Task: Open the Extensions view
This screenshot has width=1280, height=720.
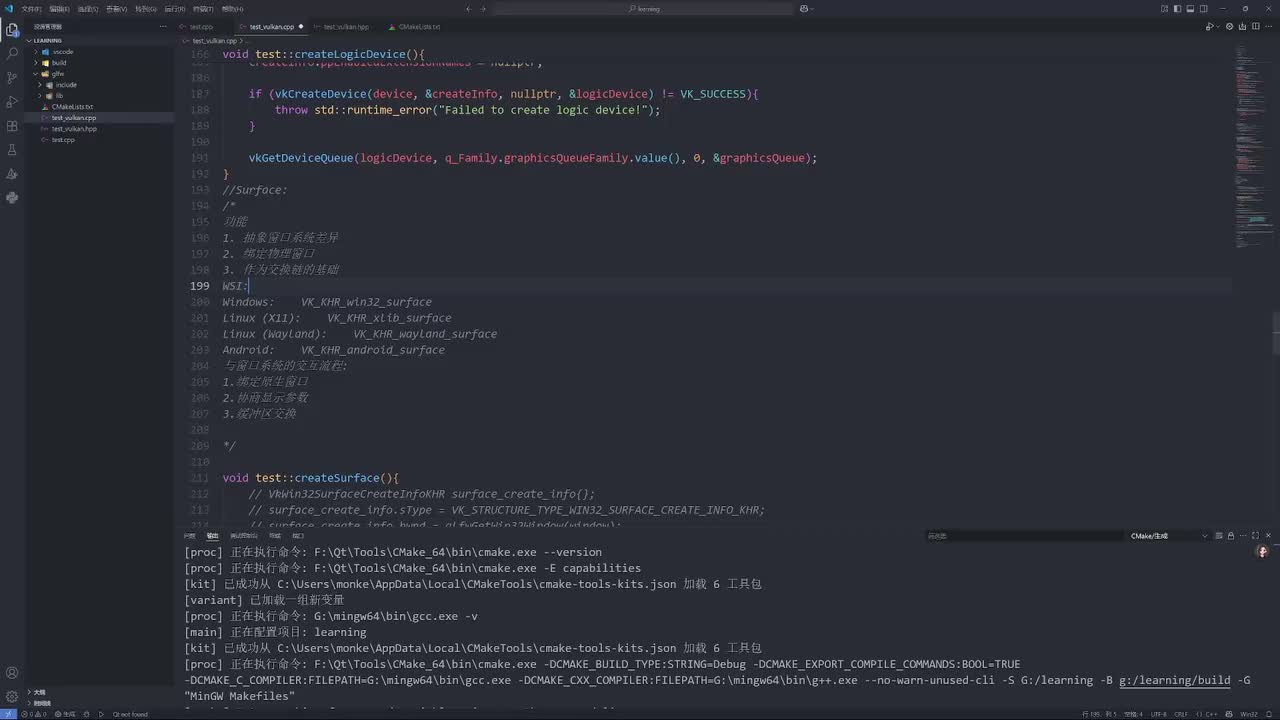Action: pyautogui.click(x=12, y=126)
